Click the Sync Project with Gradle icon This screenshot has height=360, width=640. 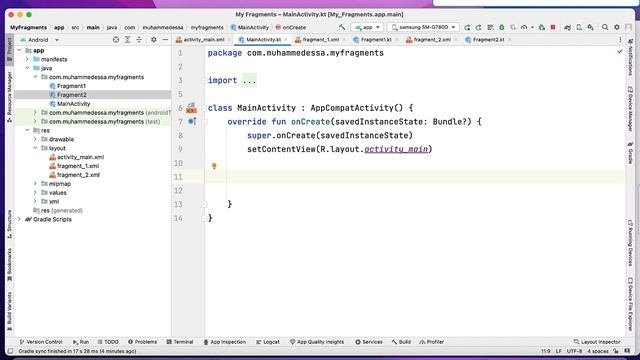tap(567, 27)
